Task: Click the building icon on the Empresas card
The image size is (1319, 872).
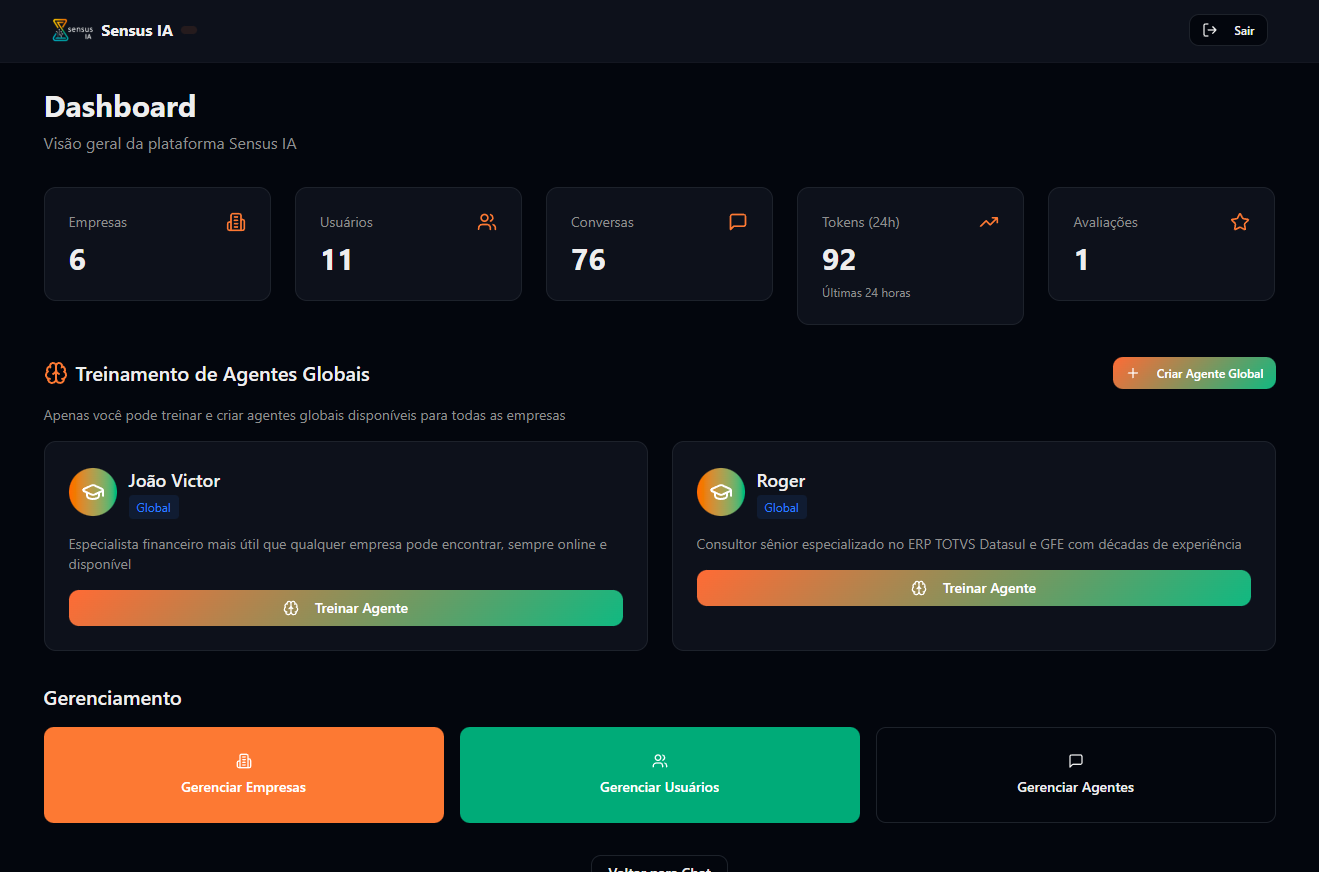Action: point(236,222)
